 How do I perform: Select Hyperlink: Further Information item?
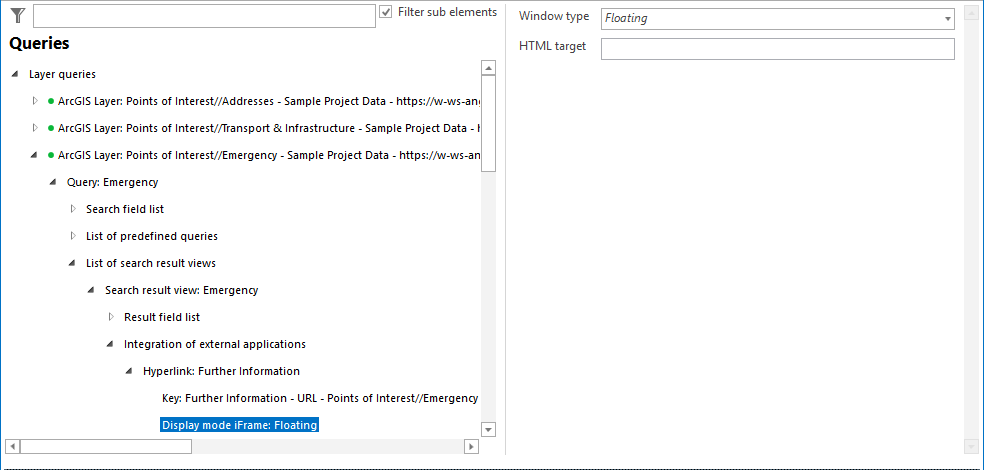[x=221, y=371]
